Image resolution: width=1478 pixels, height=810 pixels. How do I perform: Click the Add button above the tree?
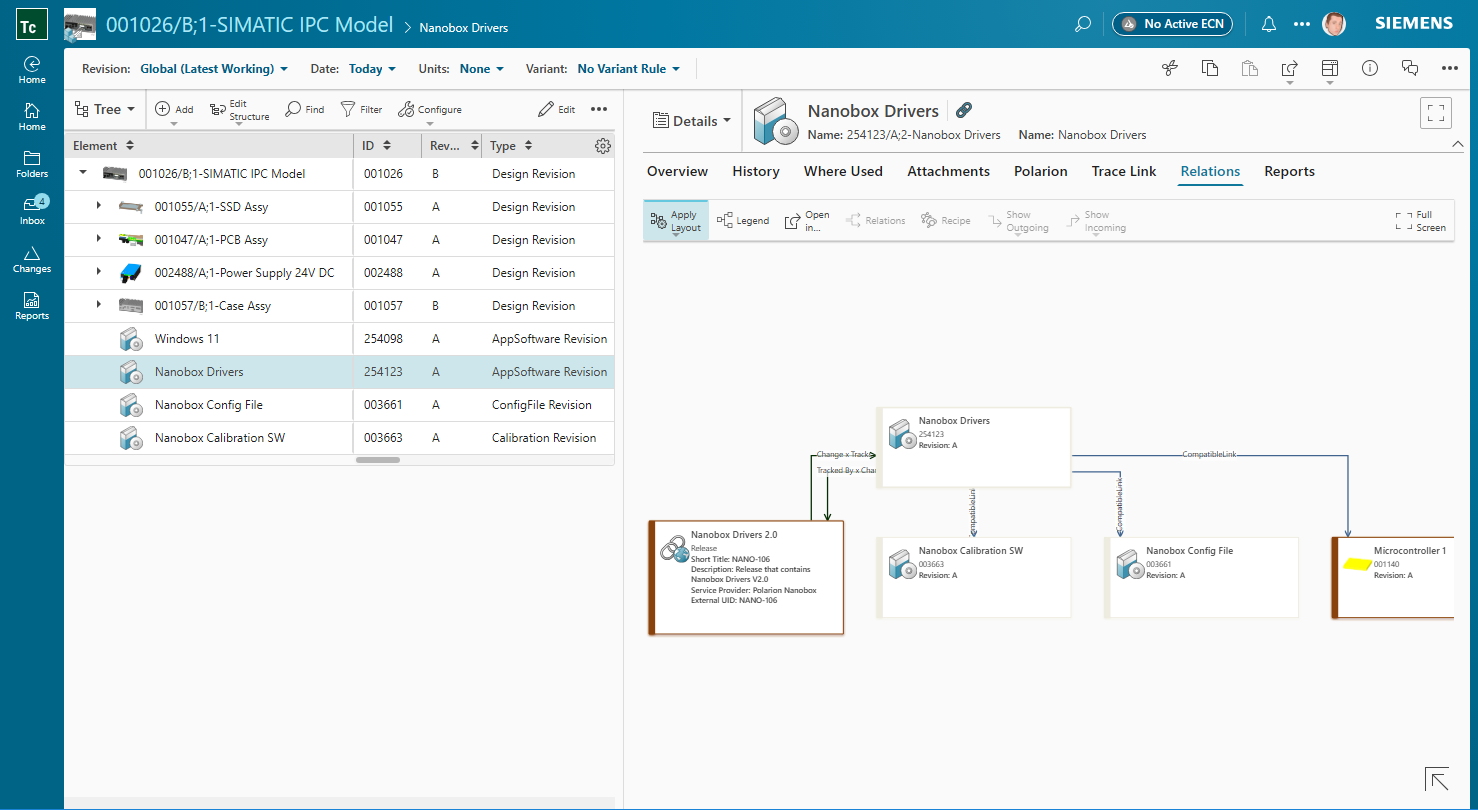coord(172,109)
